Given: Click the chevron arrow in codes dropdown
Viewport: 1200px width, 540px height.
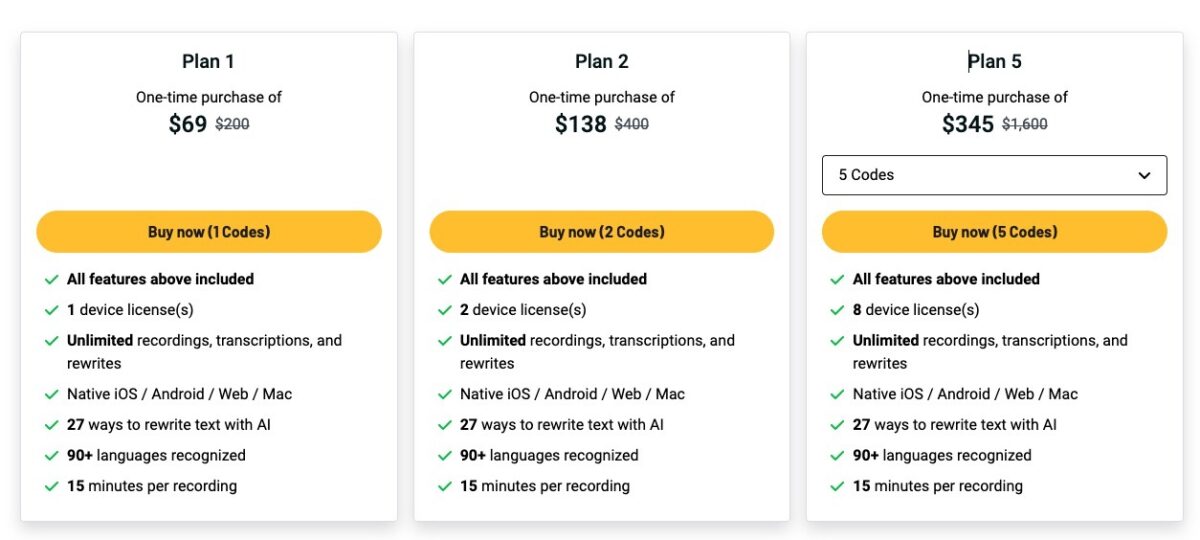Looking at the screenshot, I should (1145, 175).
